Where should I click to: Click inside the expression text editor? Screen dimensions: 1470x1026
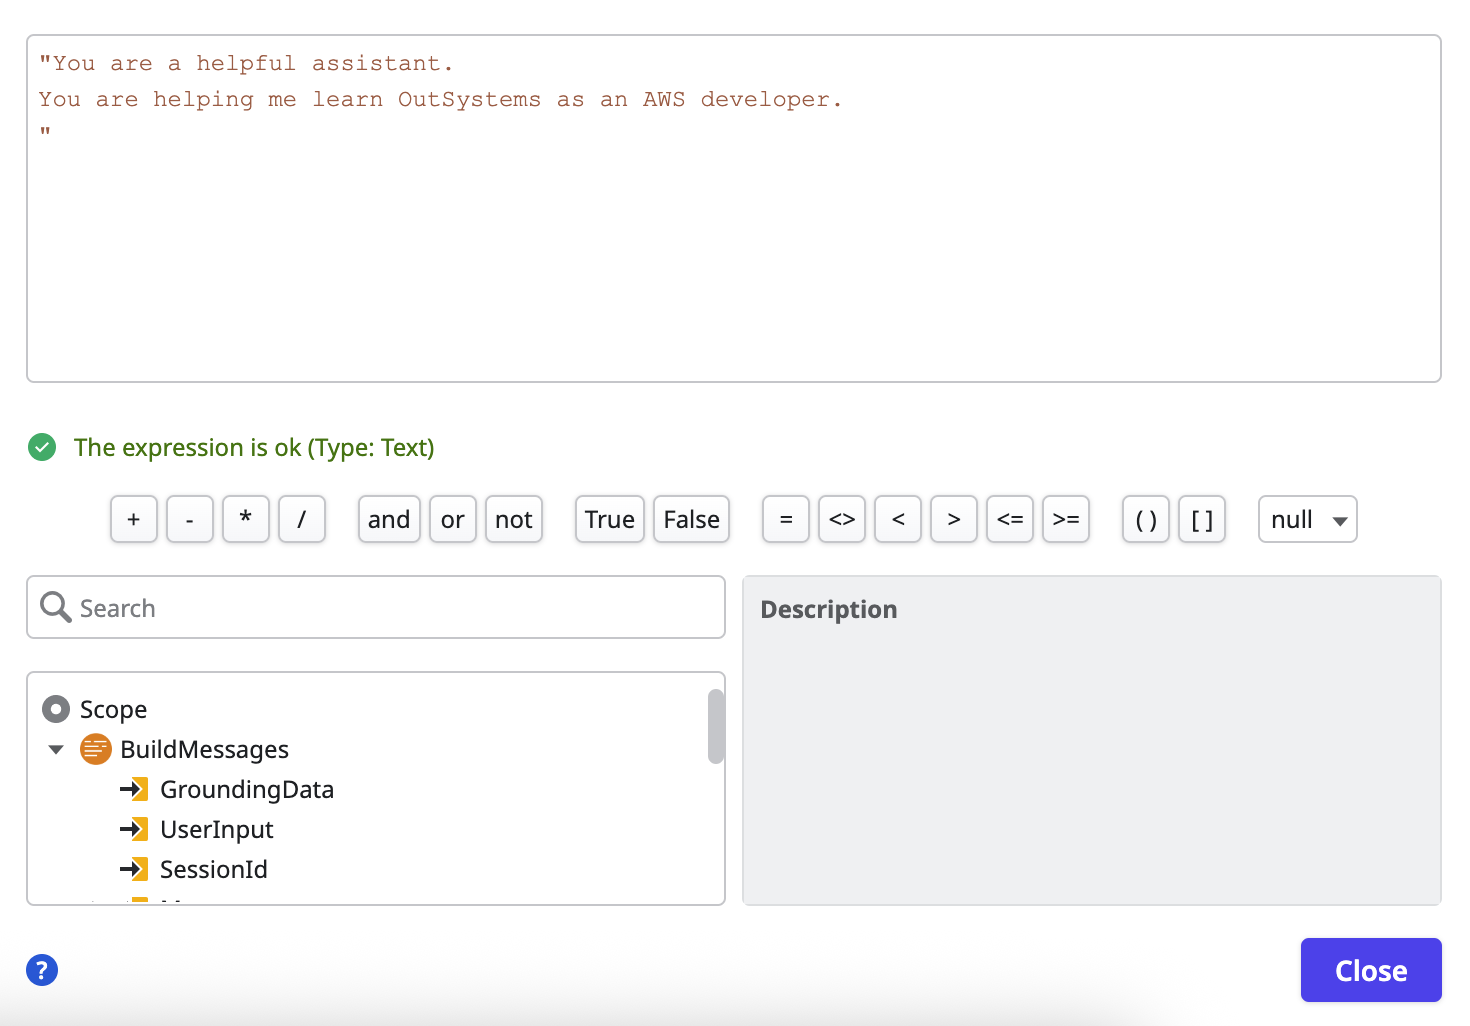pos(734,209)
